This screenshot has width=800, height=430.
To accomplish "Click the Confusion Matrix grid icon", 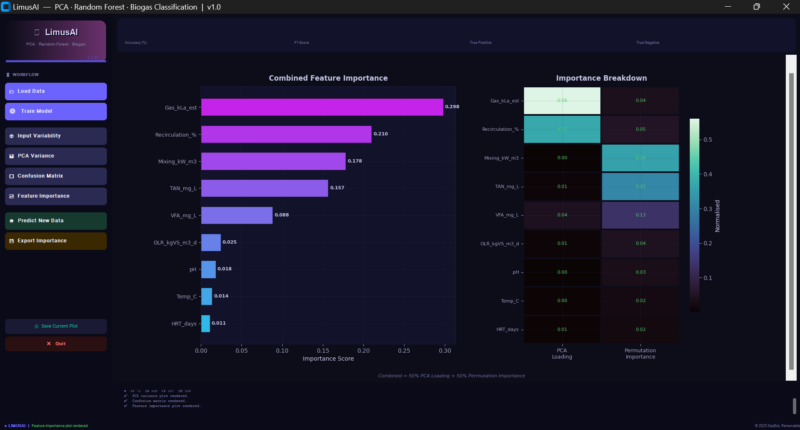I will click(x=12, y=176).
